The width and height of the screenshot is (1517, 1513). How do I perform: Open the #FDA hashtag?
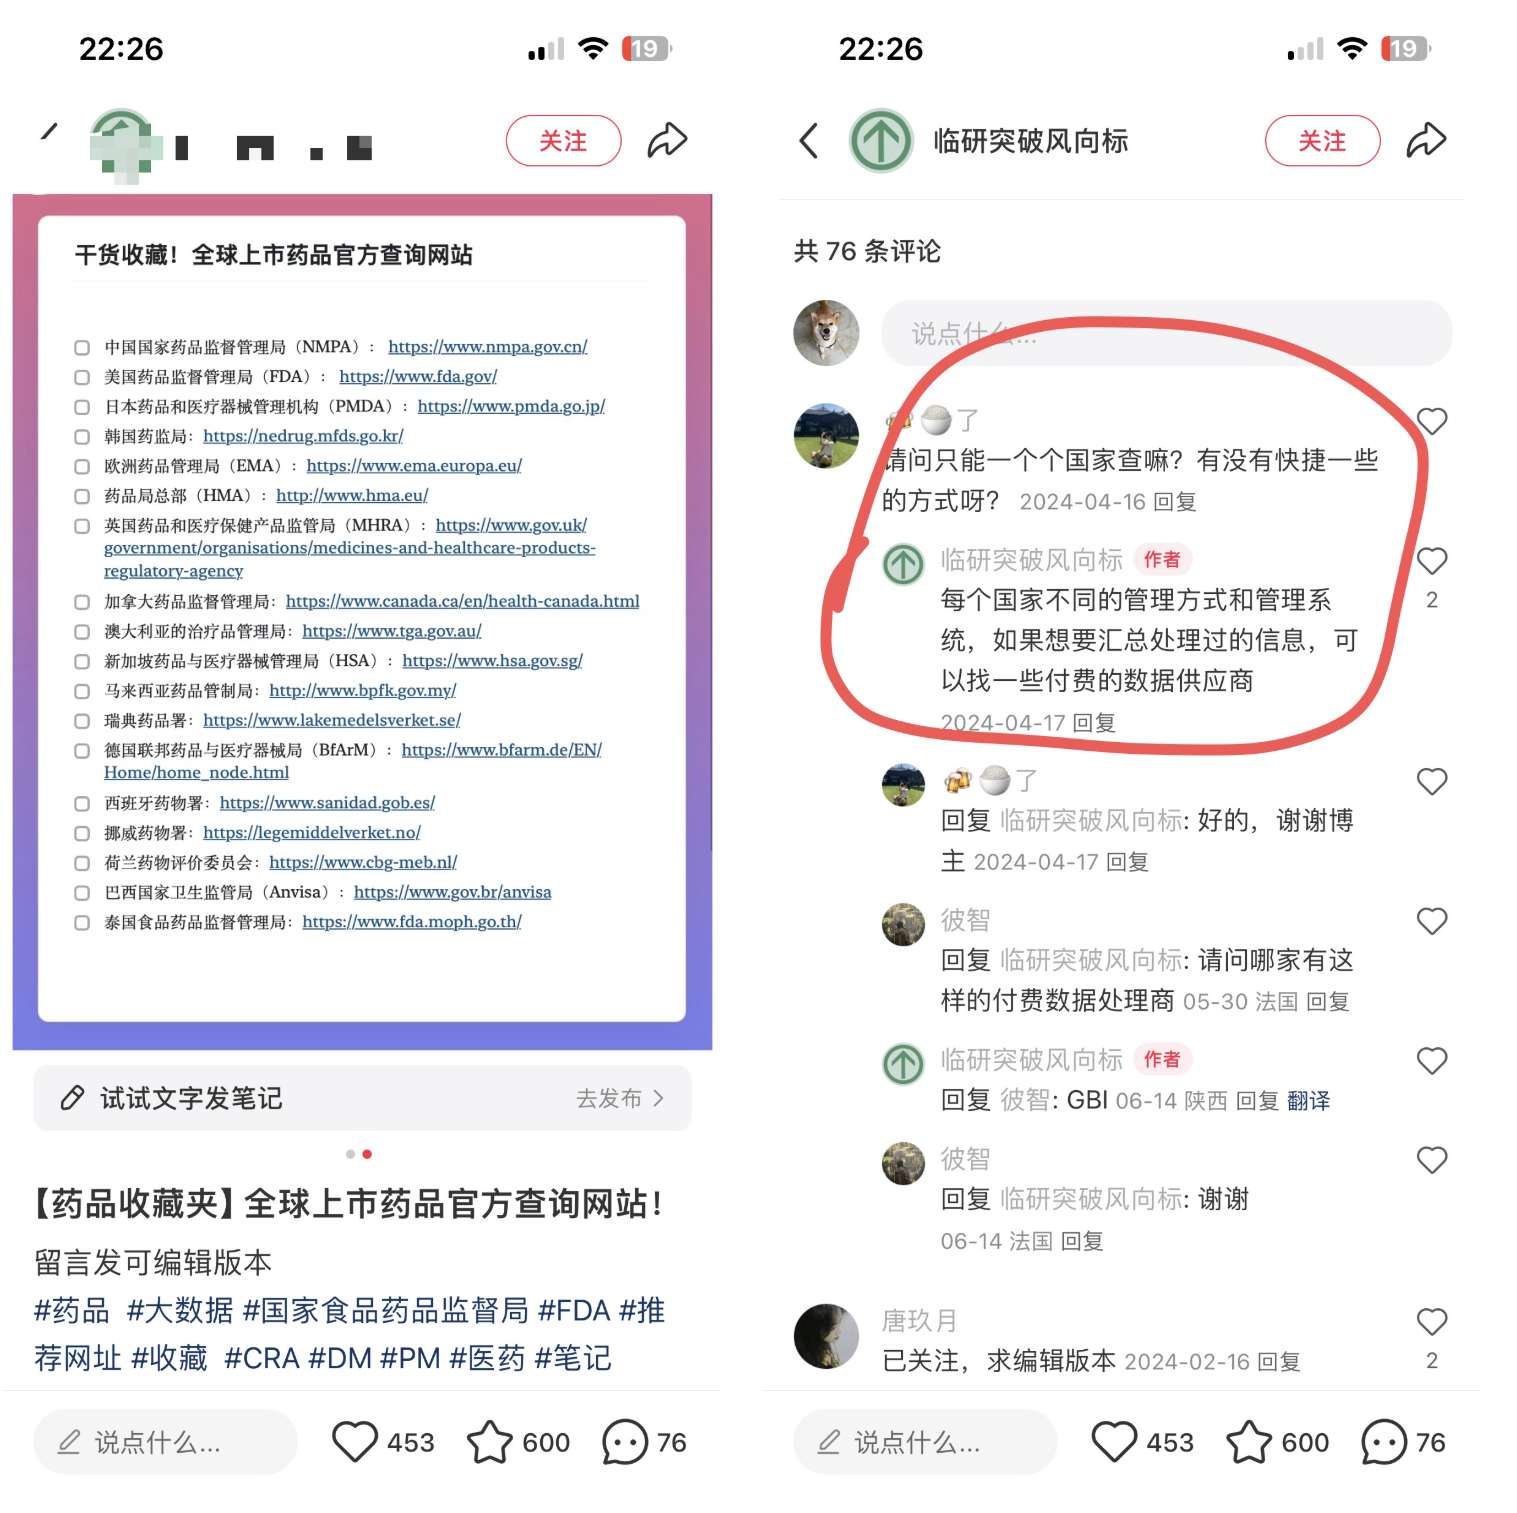point(574,1310)
